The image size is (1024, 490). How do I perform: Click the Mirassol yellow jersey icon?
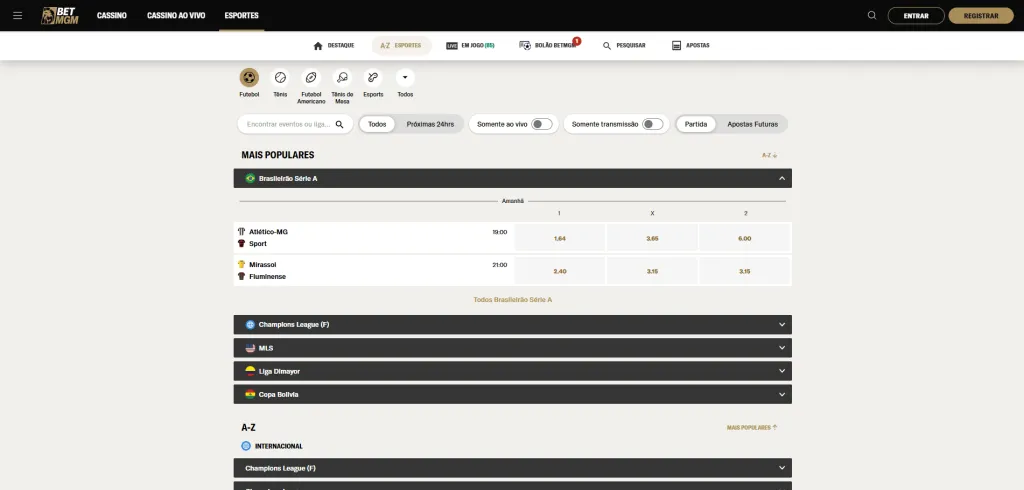(x=242, y=264)
